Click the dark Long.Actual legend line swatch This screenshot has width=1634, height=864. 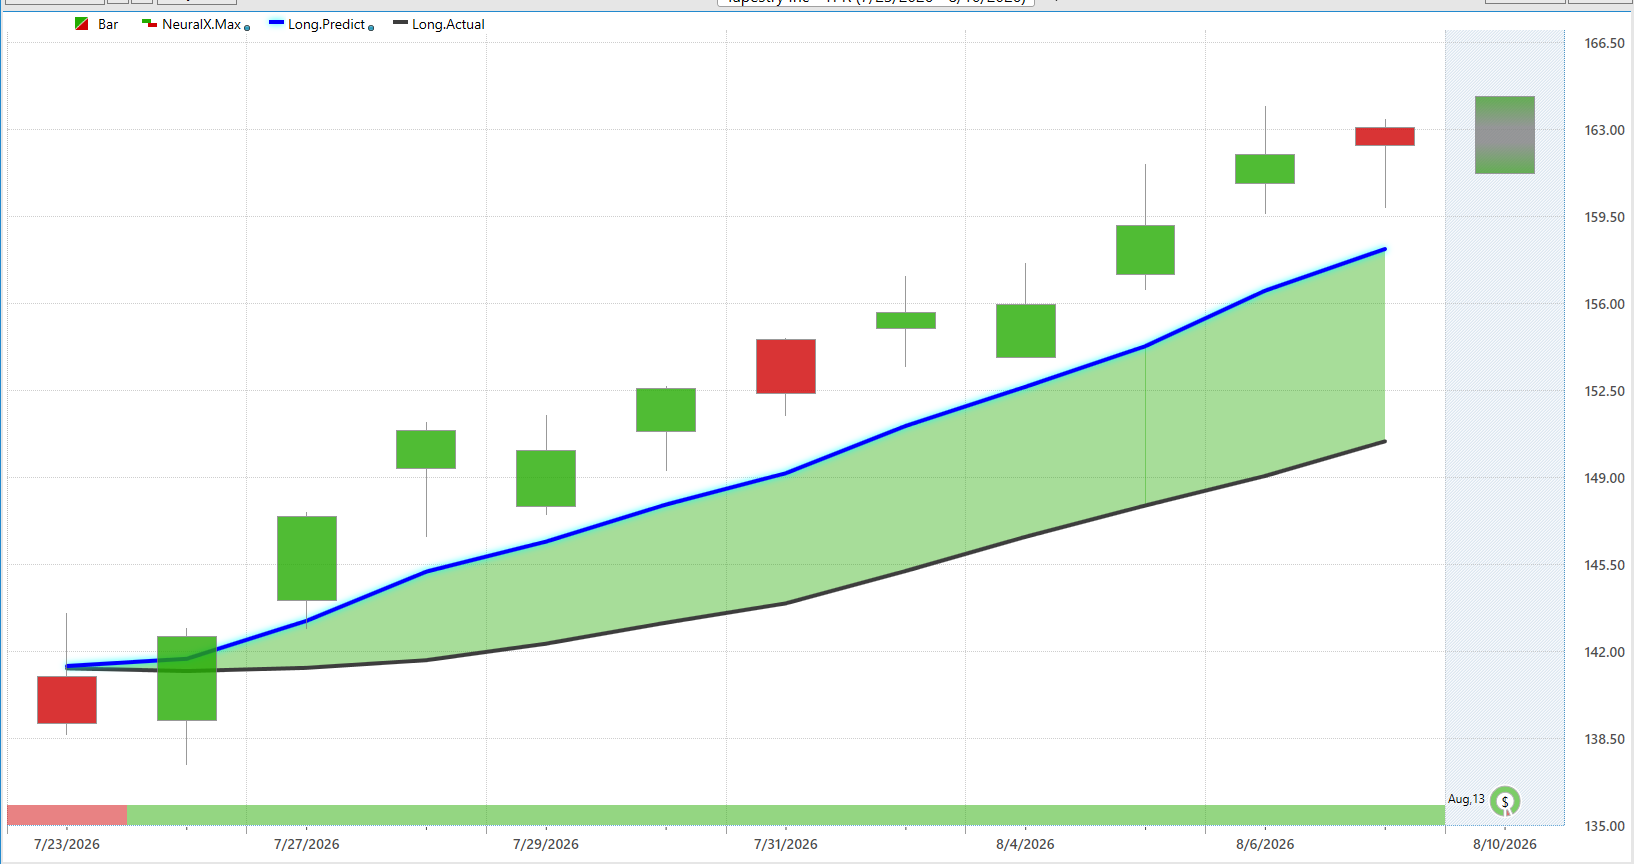[x=401, y=23]
